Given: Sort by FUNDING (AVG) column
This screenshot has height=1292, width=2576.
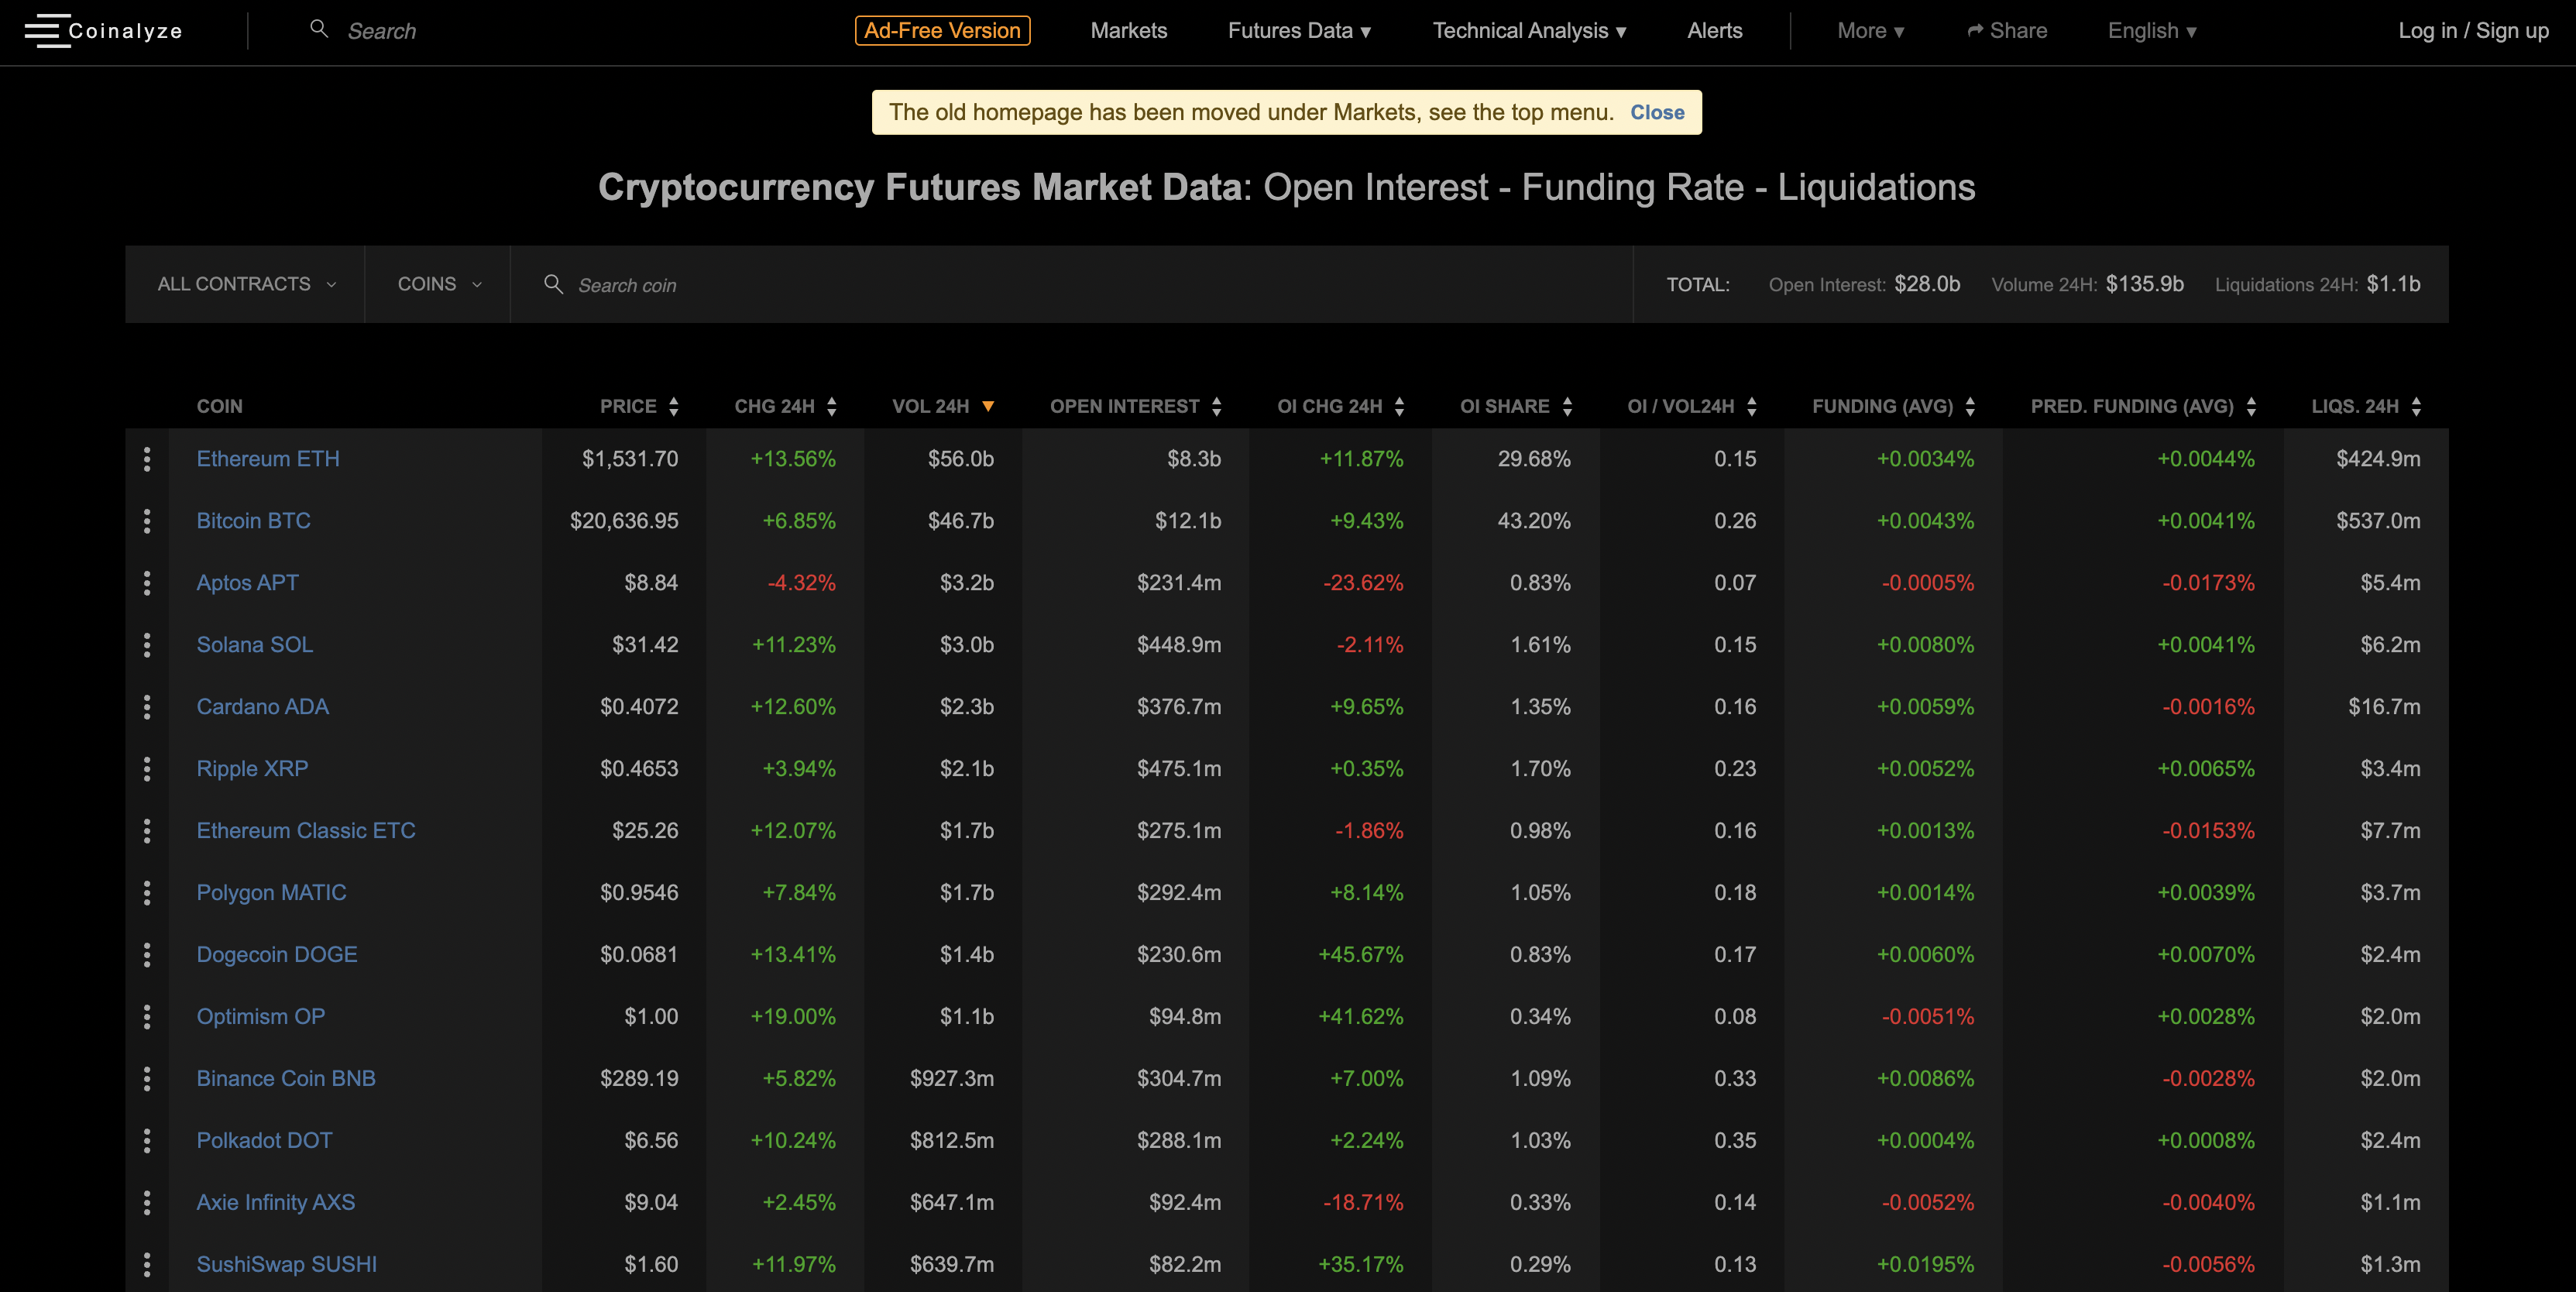Looking at the screenshot, I should (1893, 406).
